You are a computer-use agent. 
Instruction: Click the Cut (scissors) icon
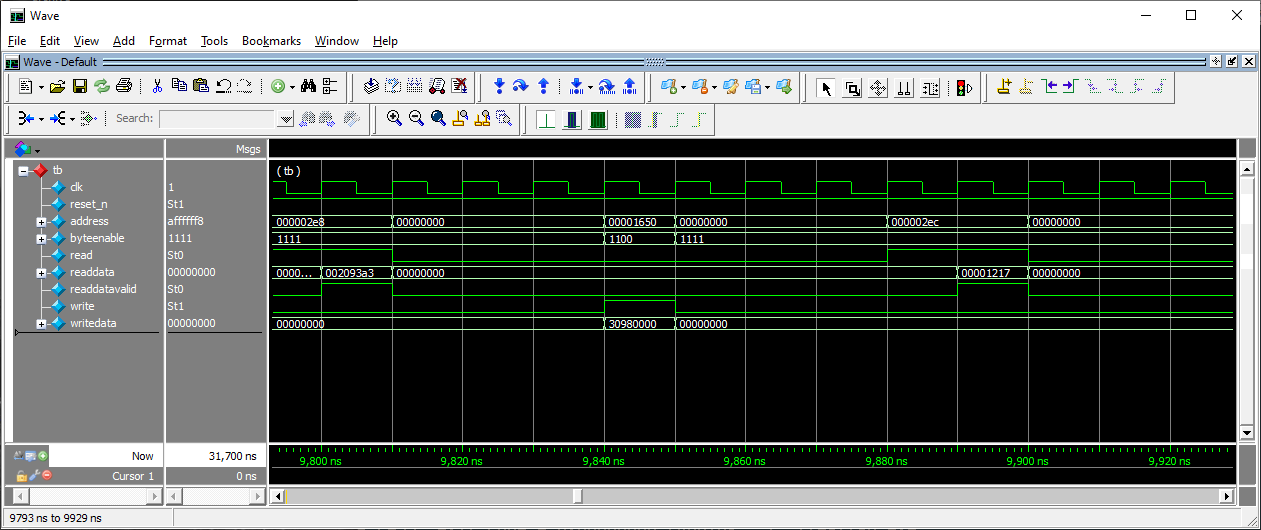[x=158, y=87]
